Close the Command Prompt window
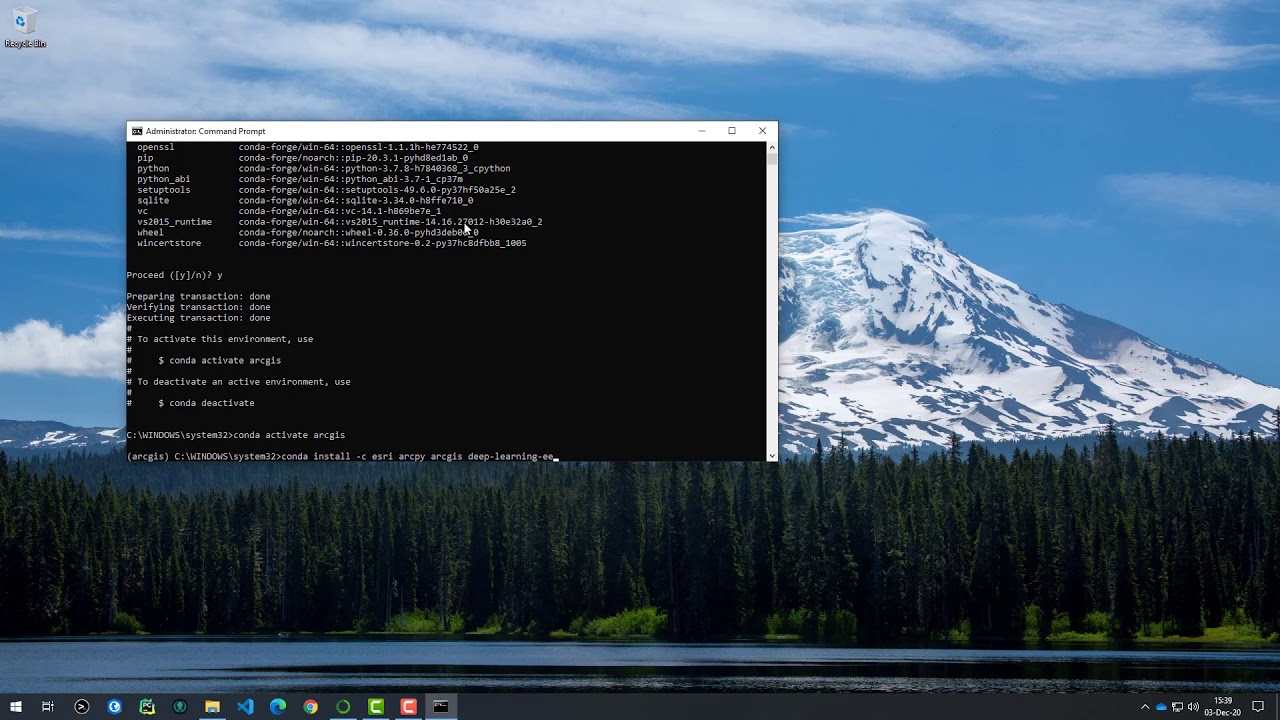 click(x=762, y=131)
